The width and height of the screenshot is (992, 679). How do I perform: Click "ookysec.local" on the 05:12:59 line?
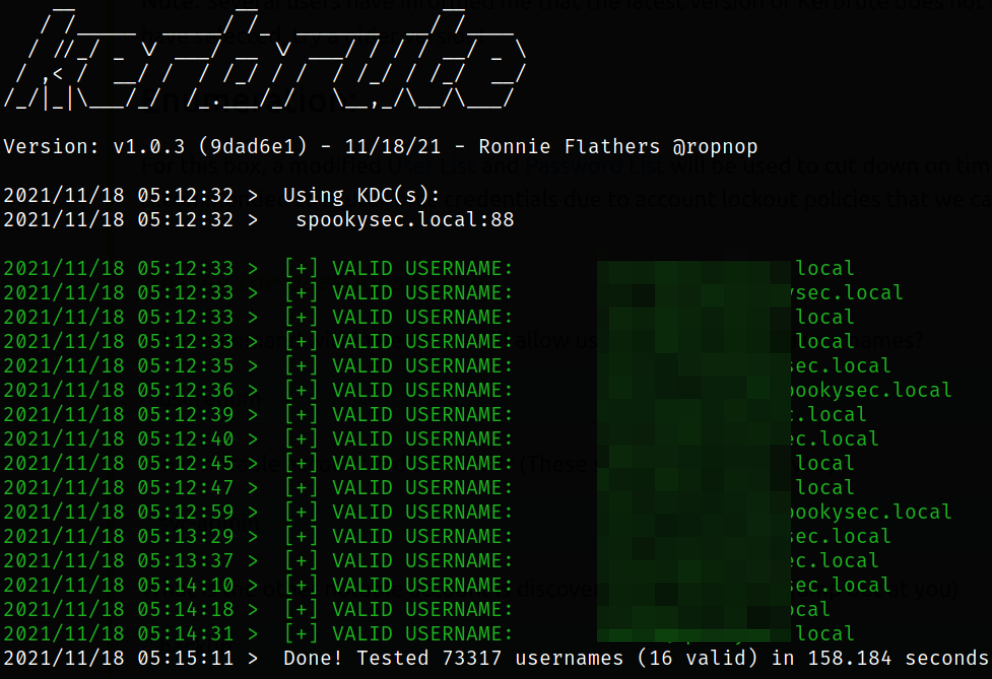click(871, 512)
